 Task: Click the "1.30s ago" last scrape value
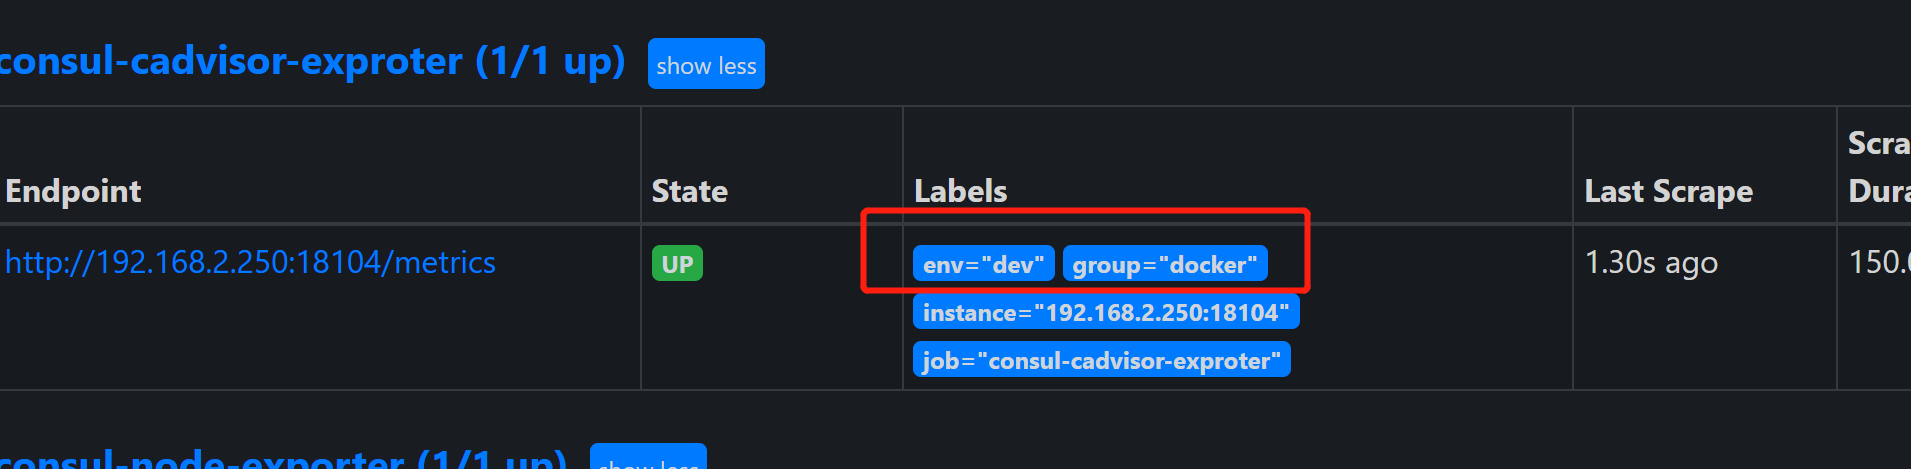(1651, 262)
